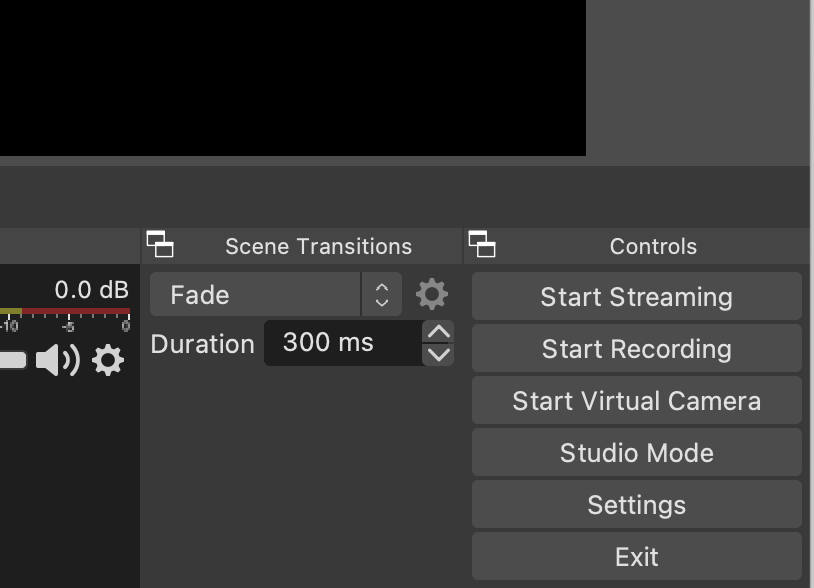
Task: Mute audio with the speaker icon
Action: click(57, 360)
